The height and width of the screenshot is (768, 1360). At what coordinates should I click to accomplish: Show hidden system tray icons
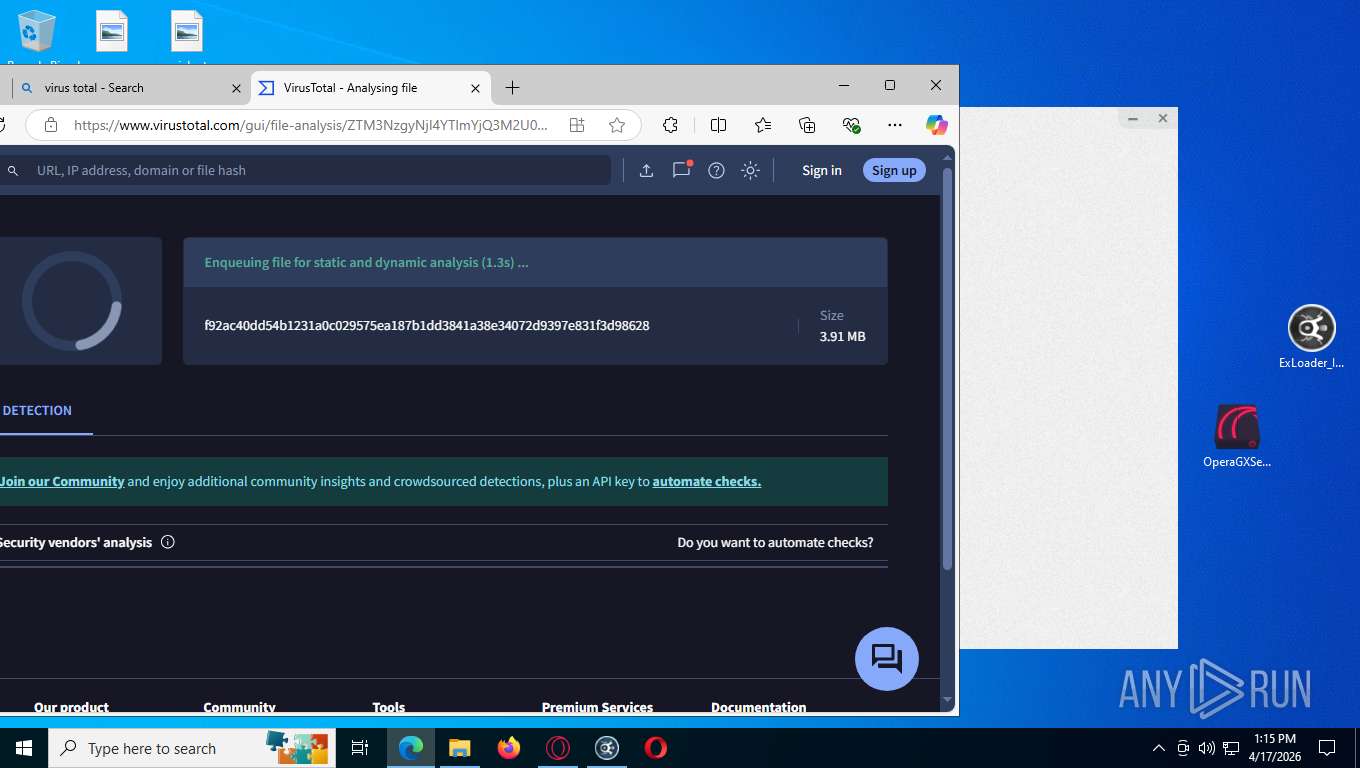coord(1159,748)
